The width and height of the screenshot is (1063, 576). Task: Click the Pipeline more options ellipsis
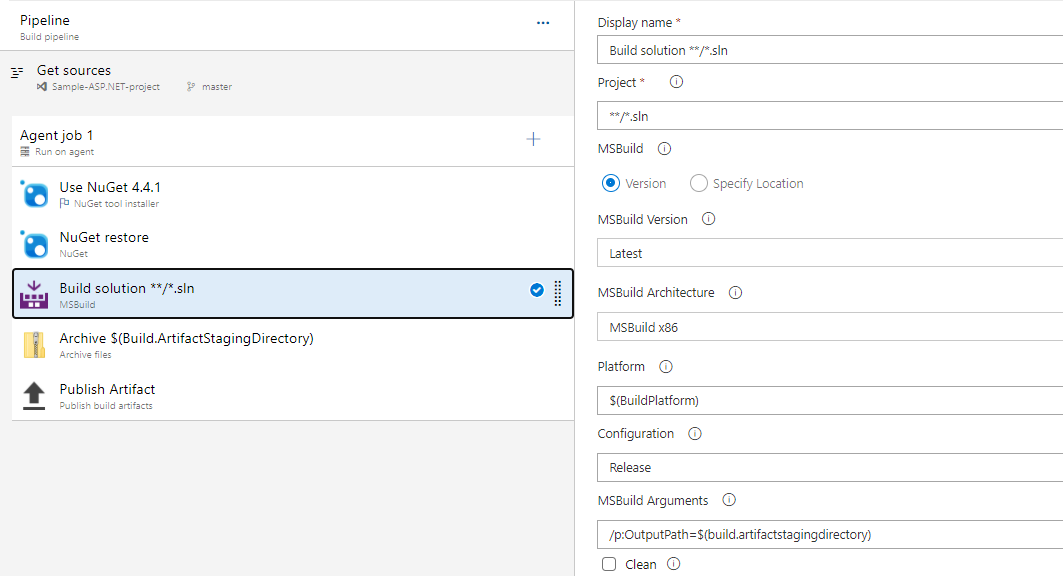pyautogui.click(x=543, y=23)
